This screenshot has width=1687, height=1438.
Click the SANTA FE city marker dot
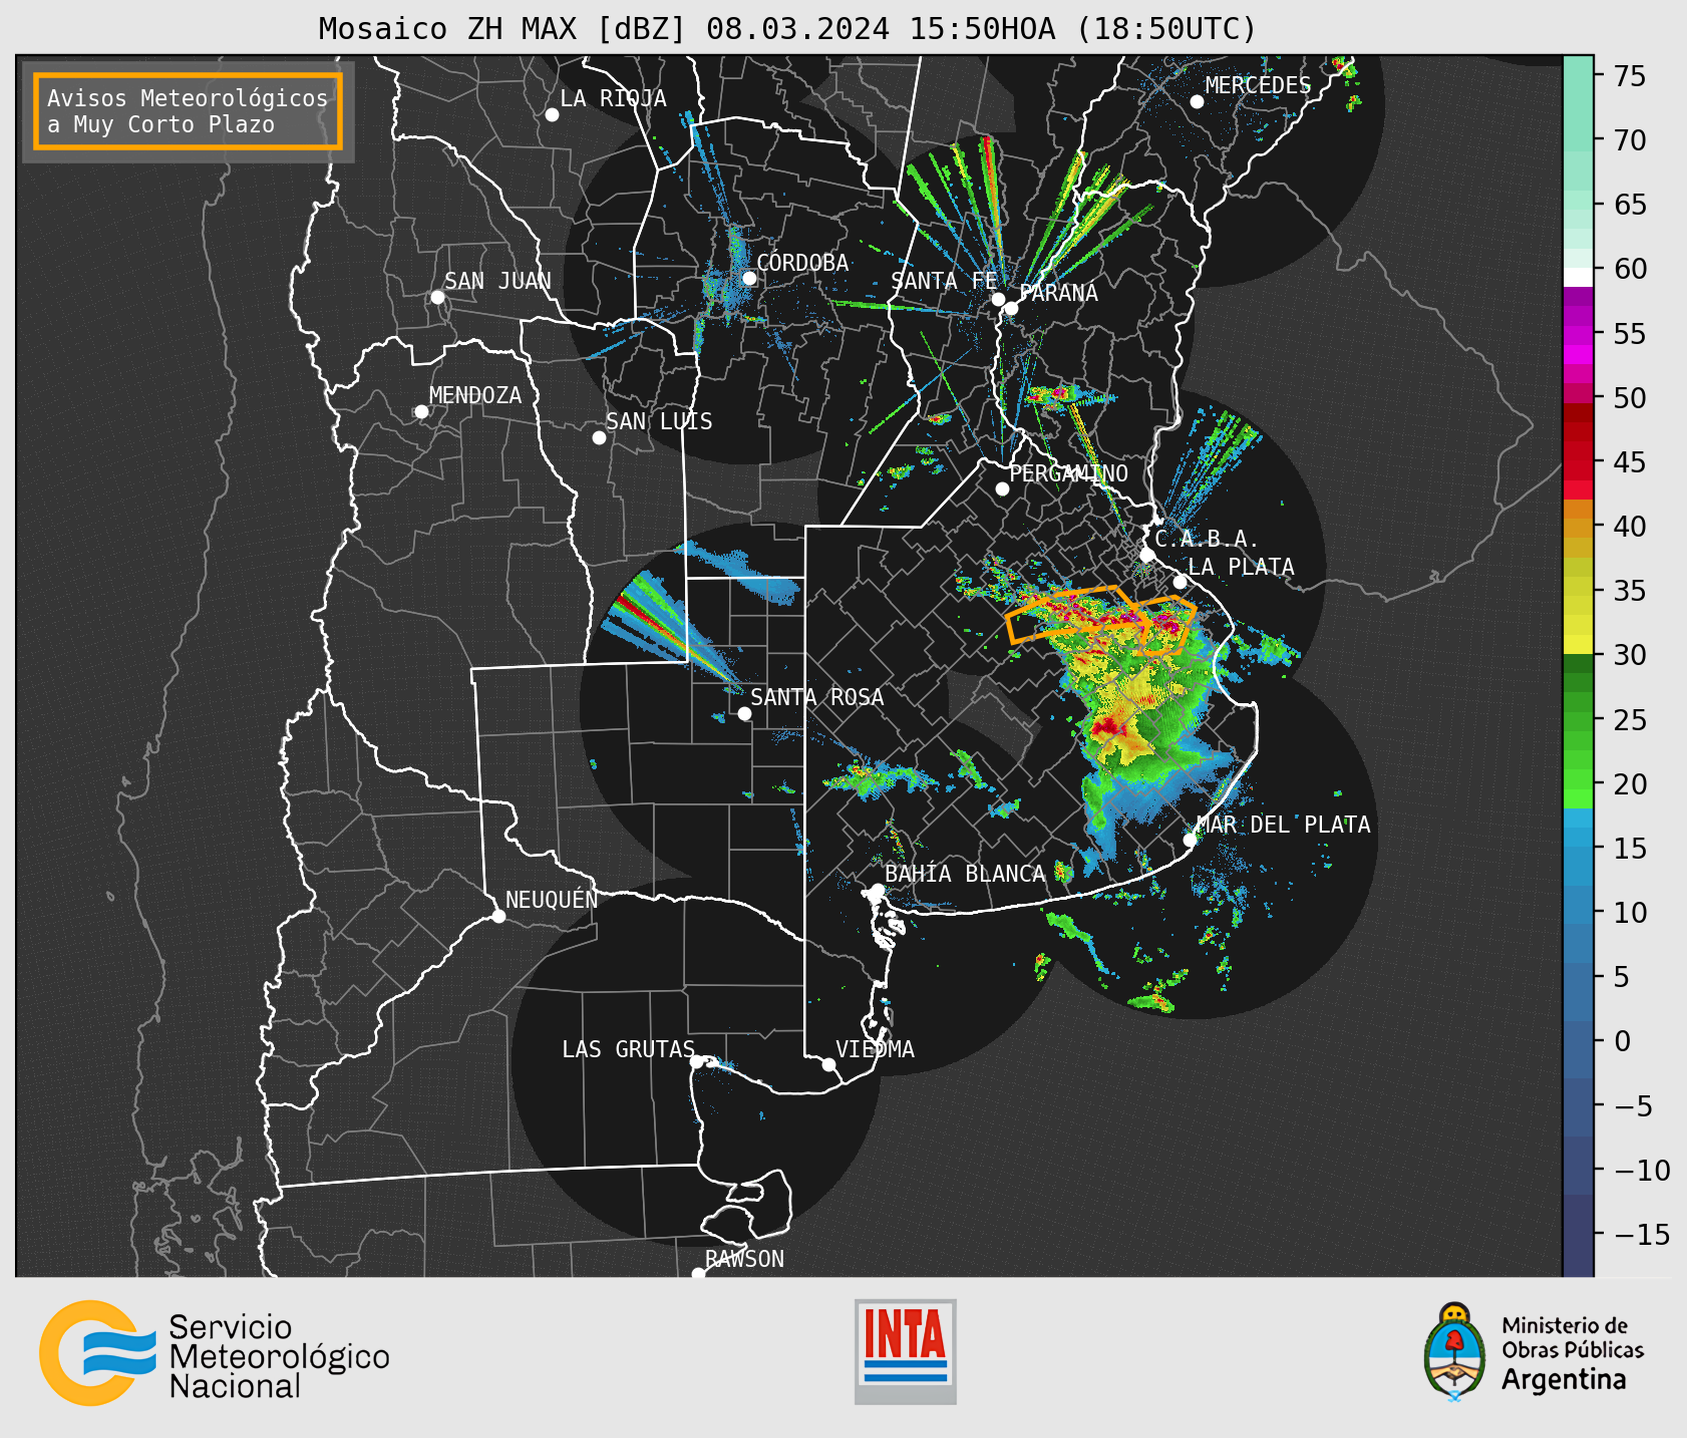(998, 300)
